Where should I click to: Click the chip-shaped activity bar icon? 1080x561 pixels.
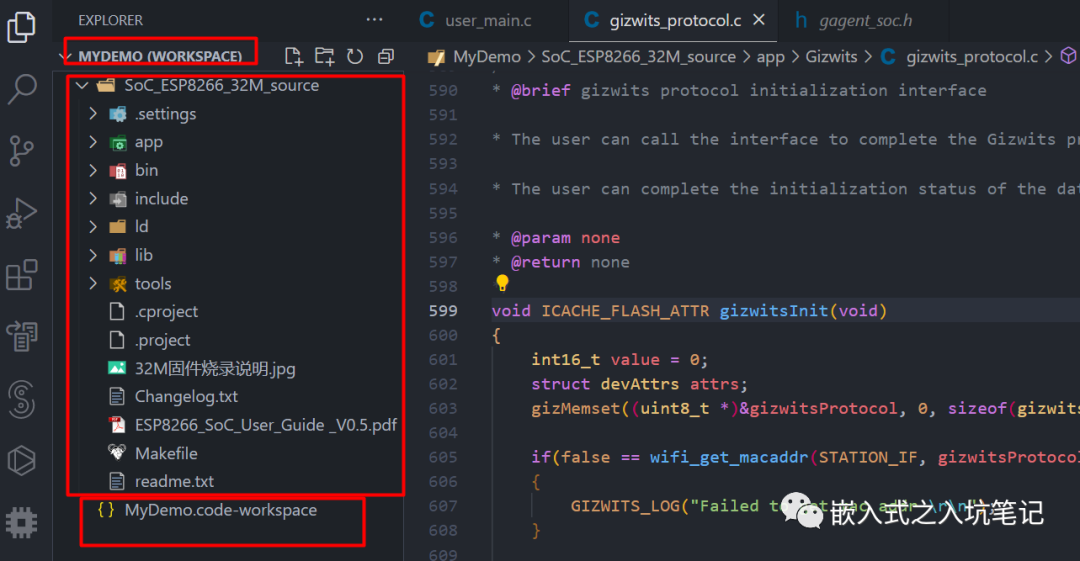point(21,522)
